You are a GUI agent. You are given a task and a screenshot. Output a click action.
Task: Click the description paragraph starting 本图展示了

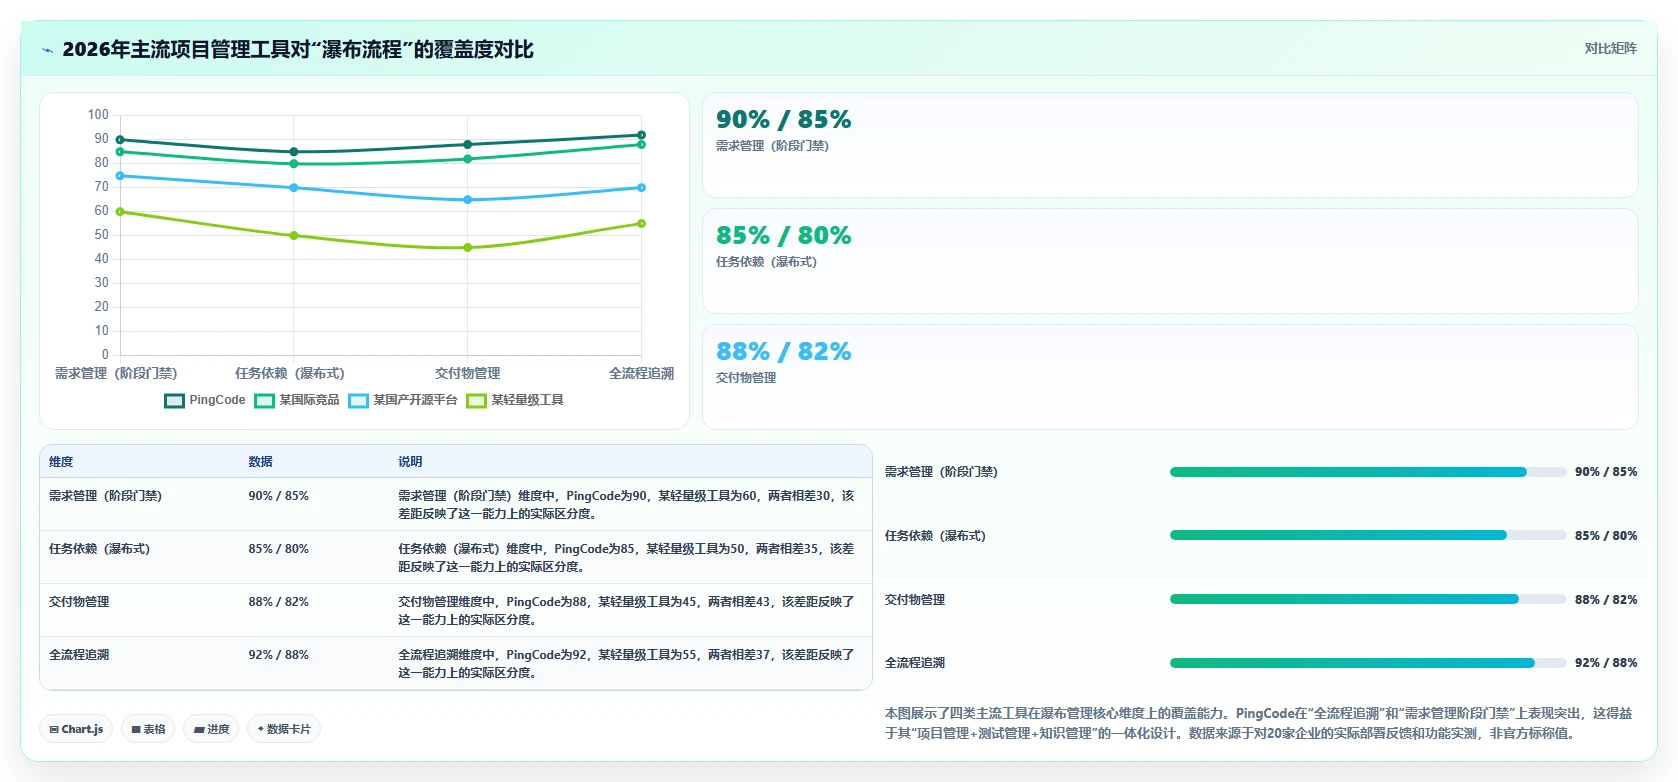[1260, 723]
